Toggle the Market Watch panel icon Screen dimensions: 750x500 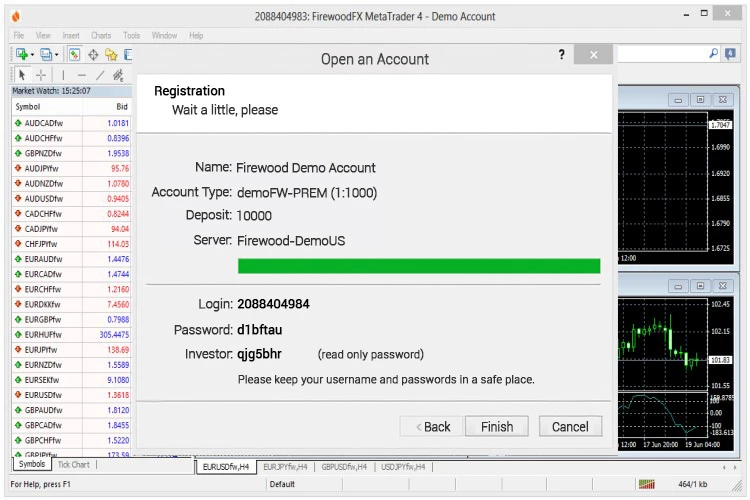click(x=74, y=55)
